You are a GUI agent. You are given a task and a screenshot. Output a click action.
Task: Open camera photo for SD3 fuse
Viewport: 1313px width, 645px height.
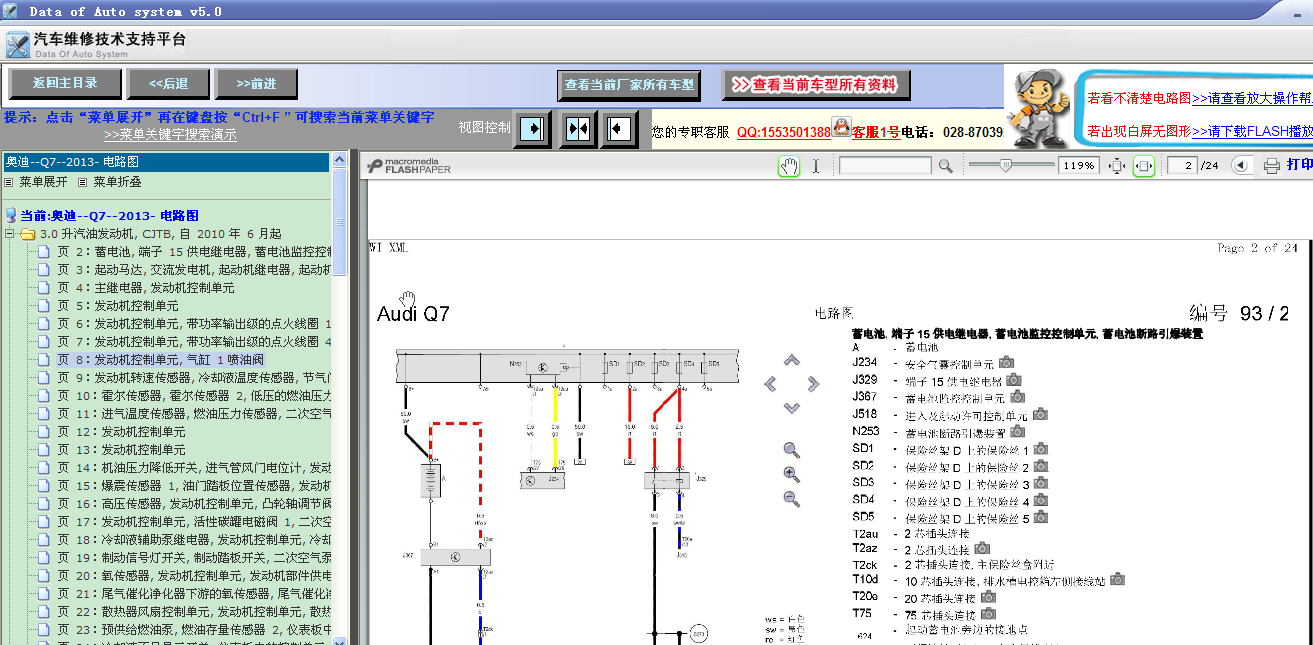[x=1040, y=483]
